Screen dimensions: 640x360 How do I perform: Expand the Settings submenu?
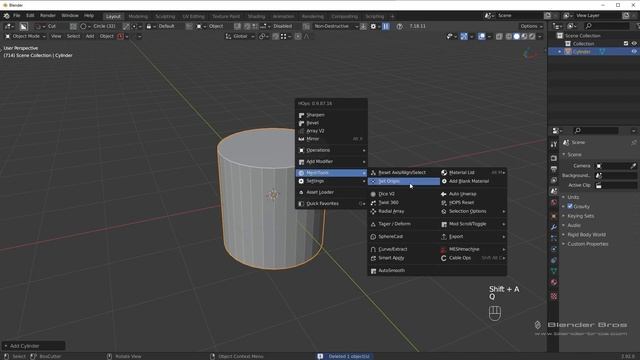coord(331,181)
